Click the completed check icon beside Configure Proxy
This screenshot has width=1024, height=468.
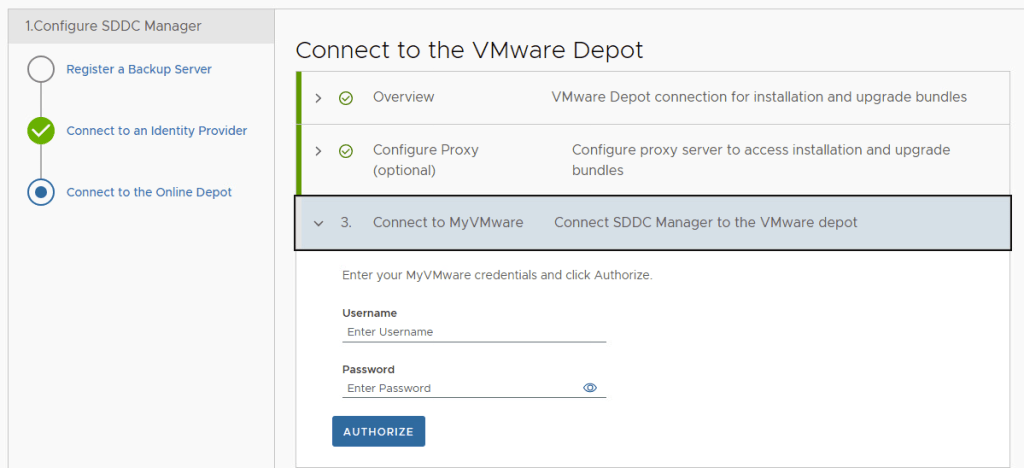tap(346, 151)
